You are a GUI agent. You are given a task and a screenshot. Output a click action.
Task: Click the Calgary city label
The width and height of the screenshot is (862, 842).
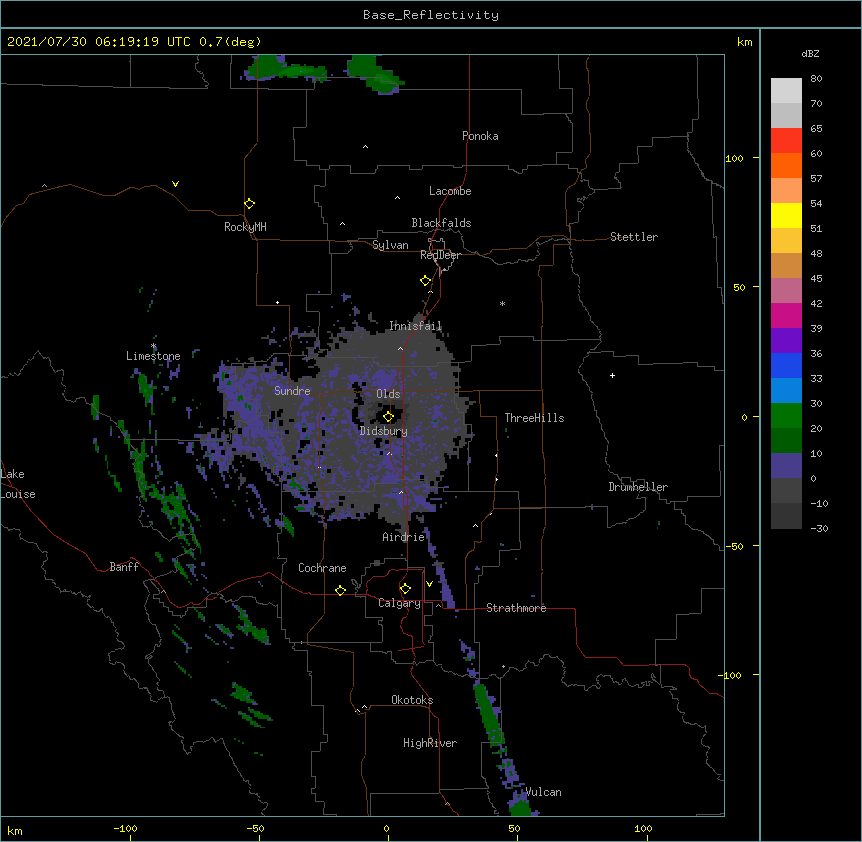tap(399, 603)
